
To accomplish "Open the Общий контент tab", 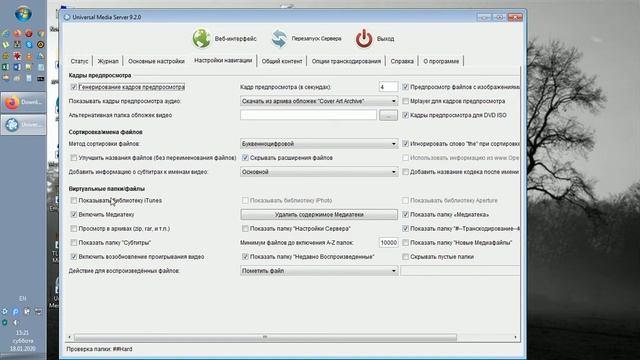I will (282, 61).
